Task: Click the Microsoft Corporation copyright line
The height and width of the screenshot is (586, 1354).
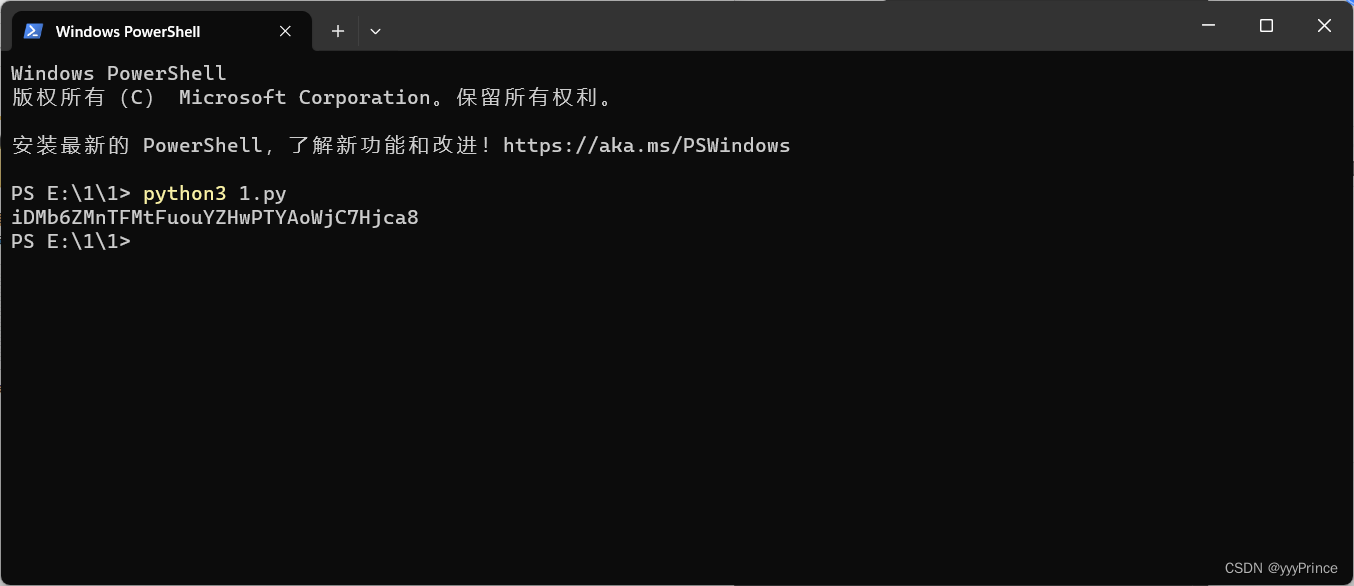Action: click(310, 97)
